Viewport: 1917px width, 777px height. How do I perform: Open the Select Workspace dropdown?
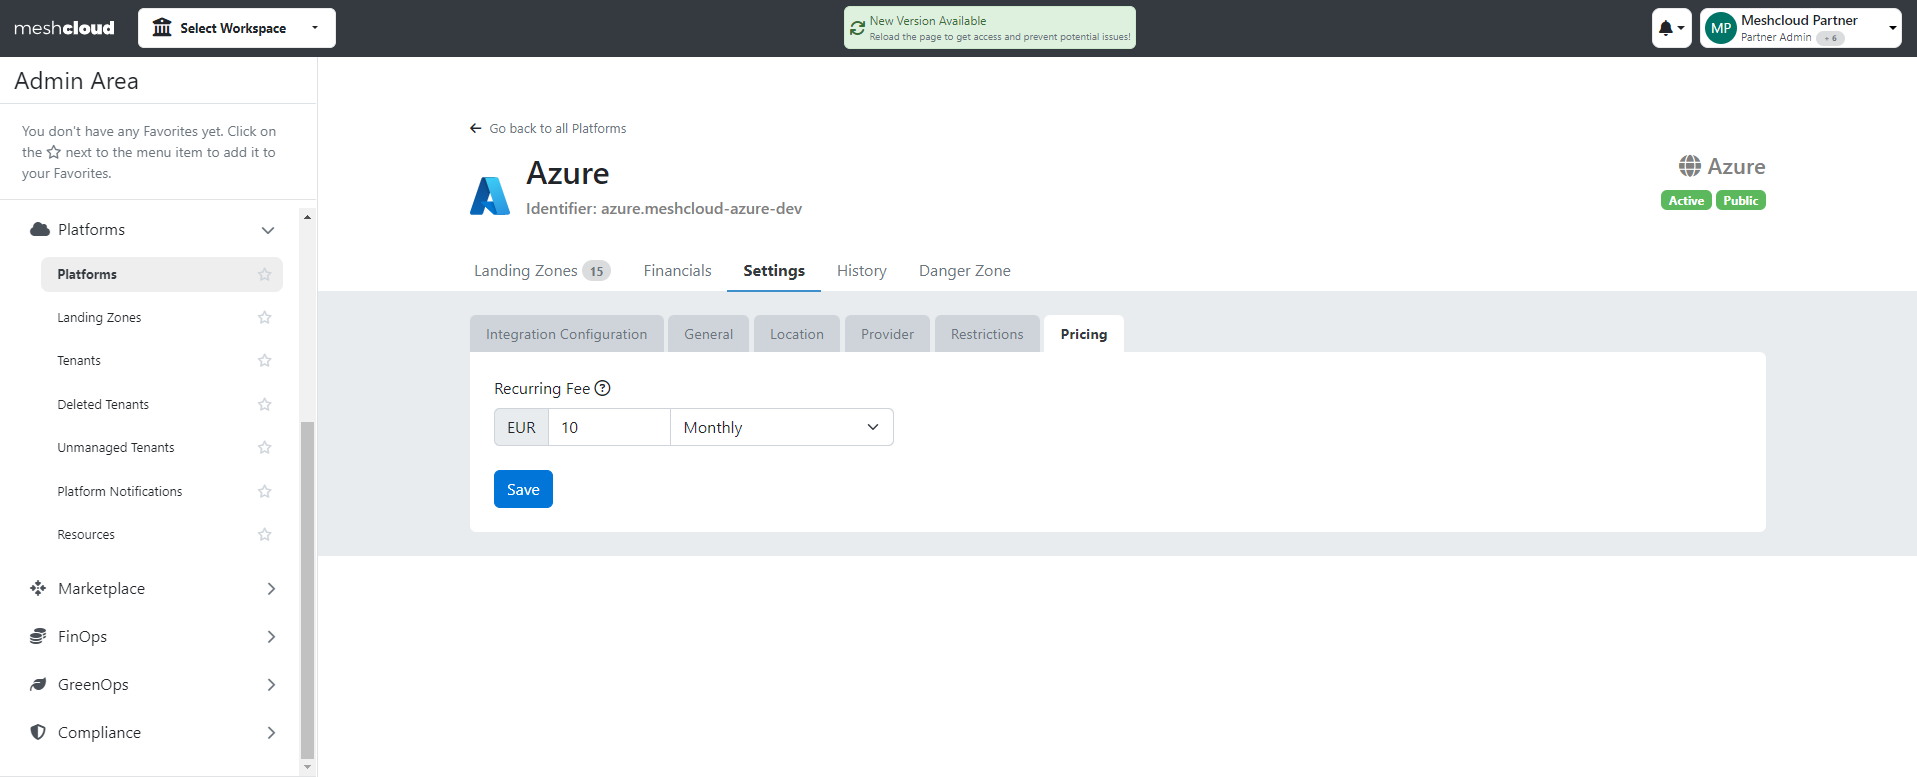pos(236,28)
